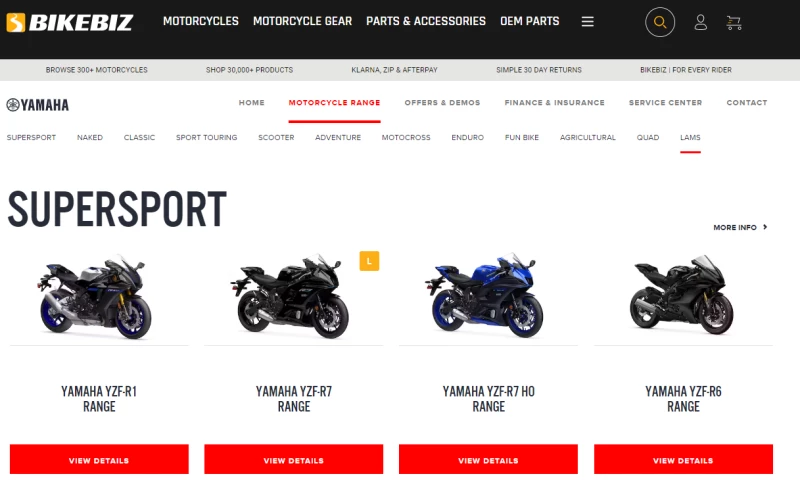Choose the Adventure category
Image resolution: width=800 pixels, height=480 pixels.
[338, 137]
